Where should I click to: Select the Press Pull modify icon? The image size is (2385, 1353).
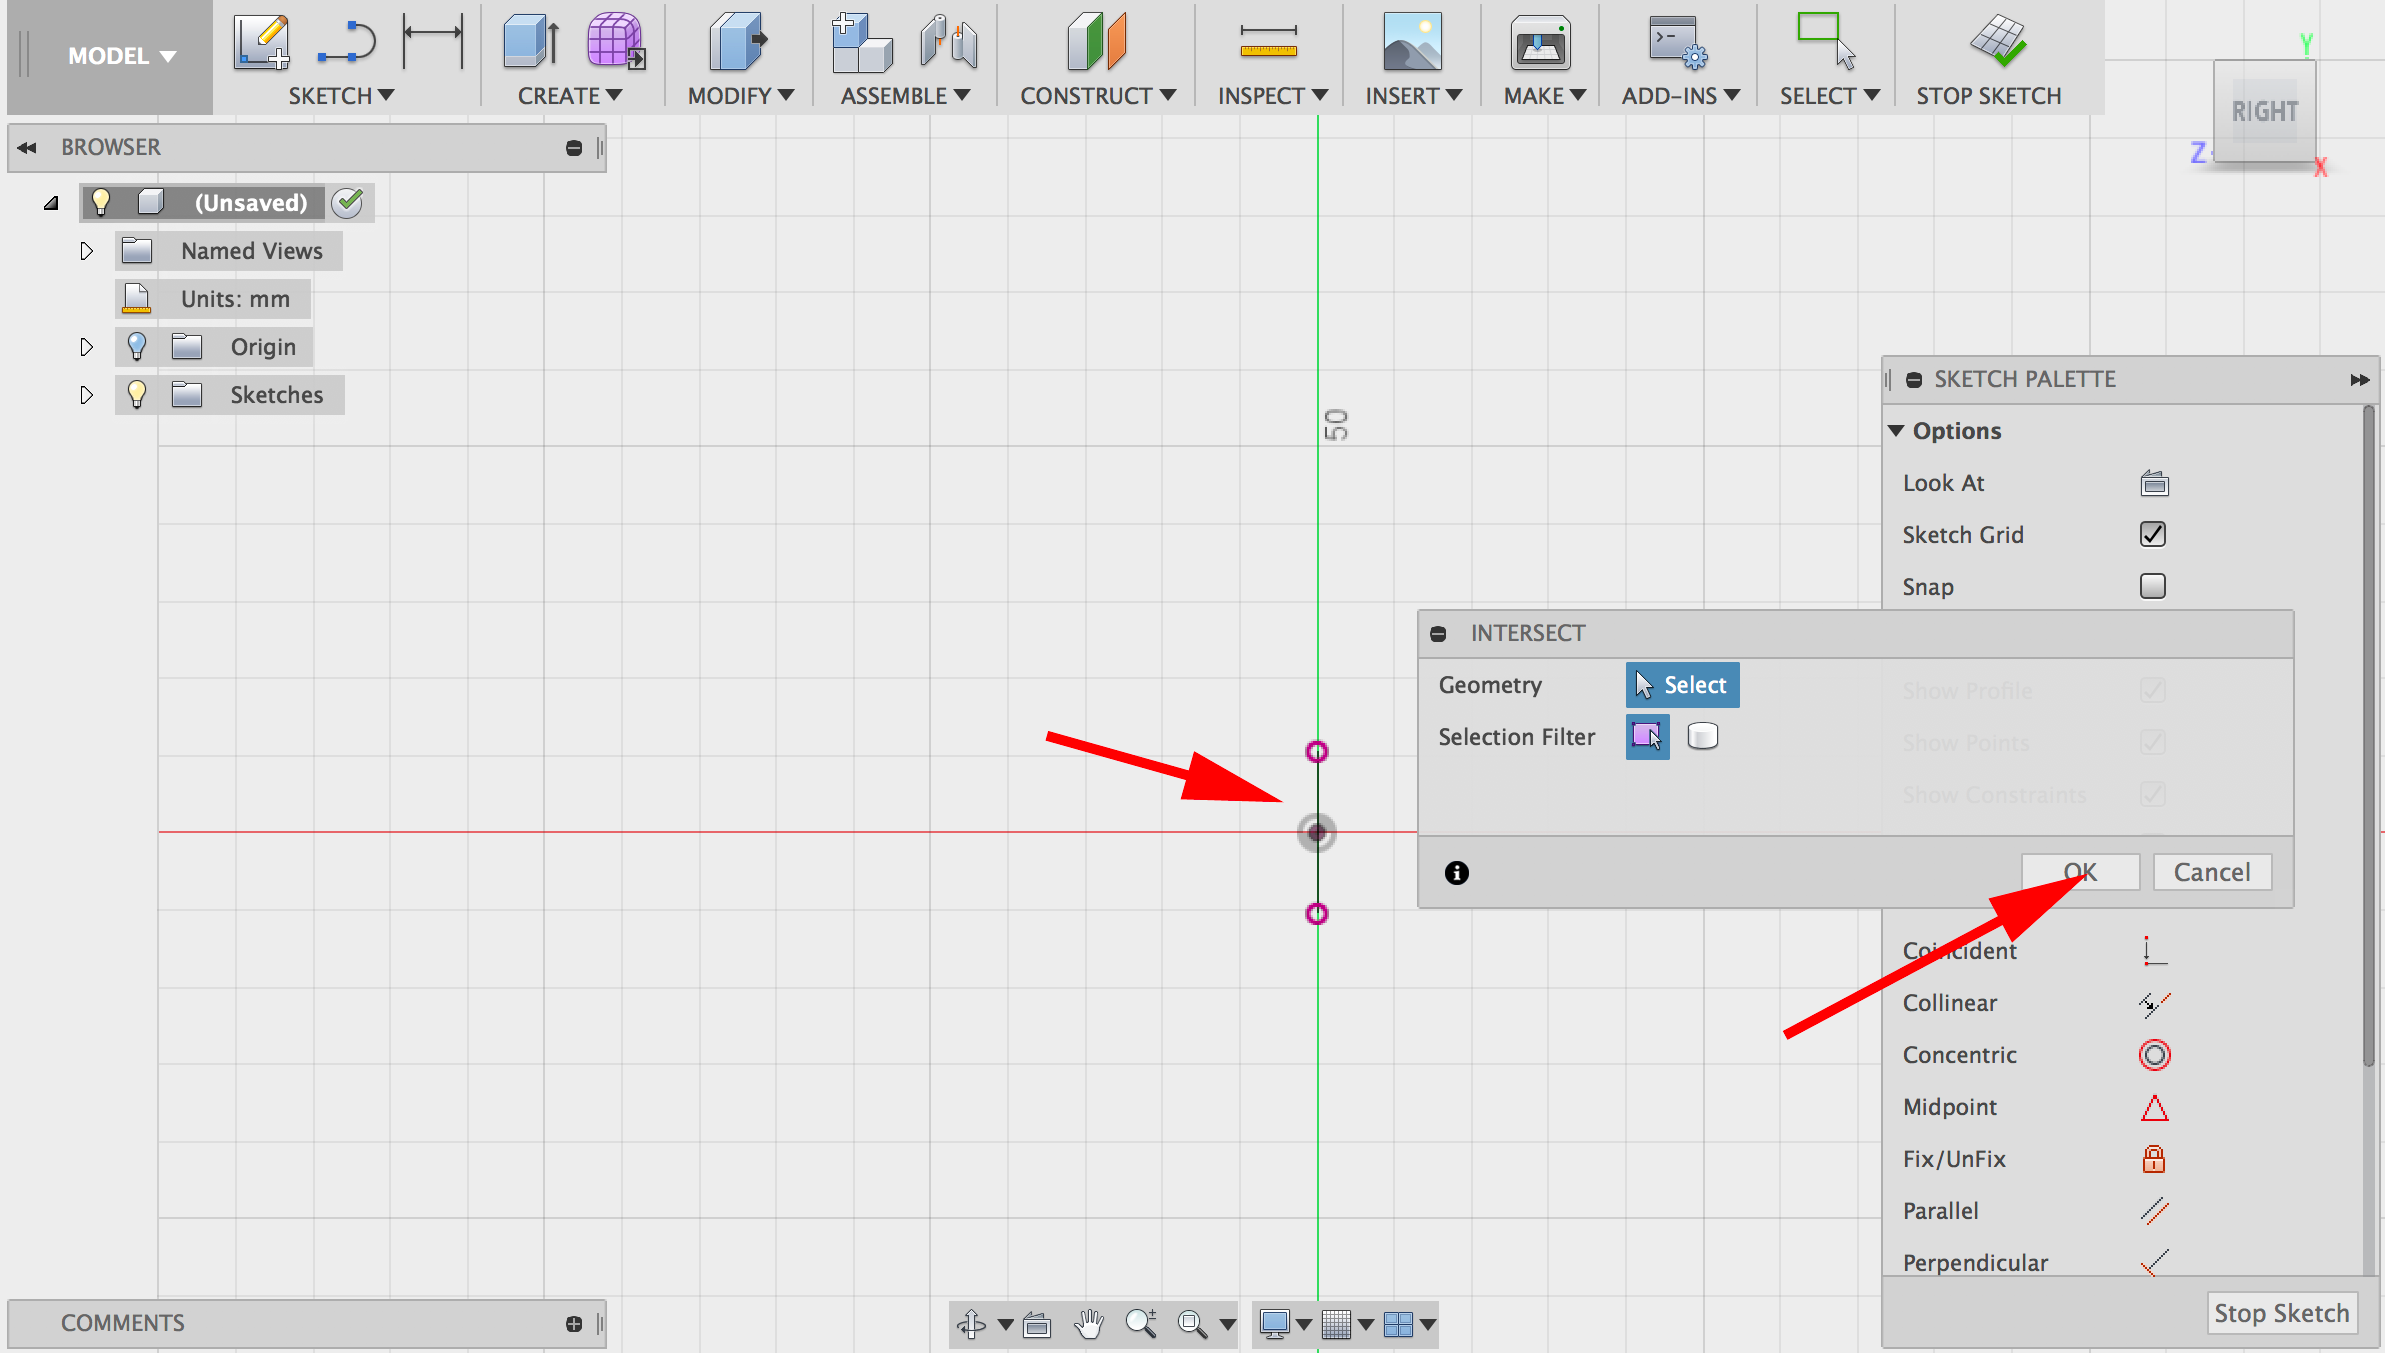pos(737,42)
